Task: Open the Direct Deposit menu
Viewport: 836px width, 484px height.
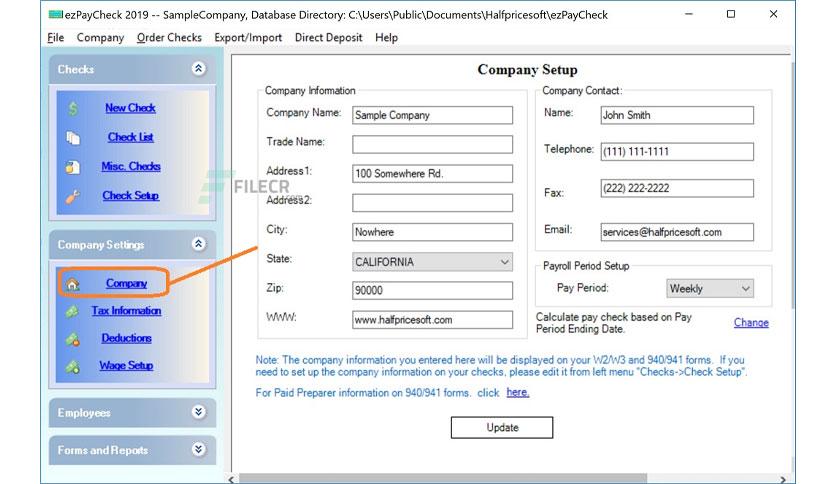Action: tap(328, 38)
